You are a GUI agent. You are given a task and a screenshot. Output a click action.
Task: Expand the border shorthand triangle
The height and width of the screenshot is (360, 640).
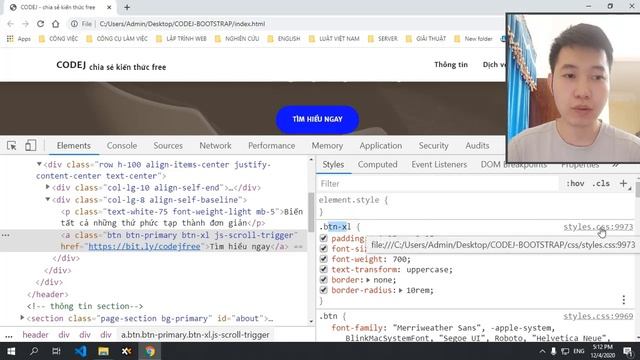pos(368,280)
